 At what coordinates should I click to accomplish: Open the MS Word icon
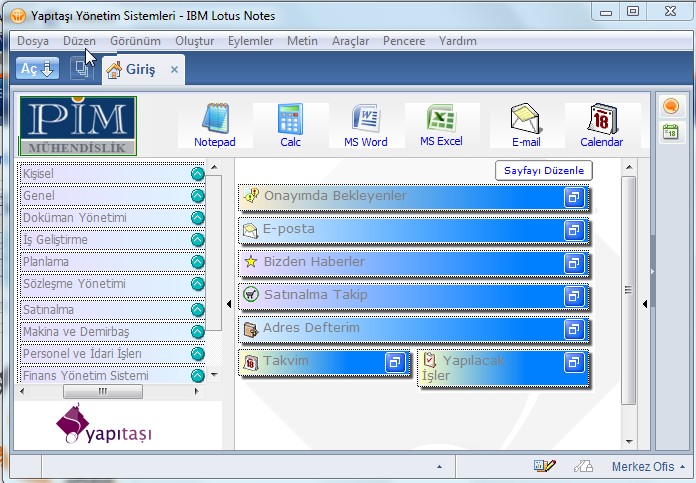point(365,119)
